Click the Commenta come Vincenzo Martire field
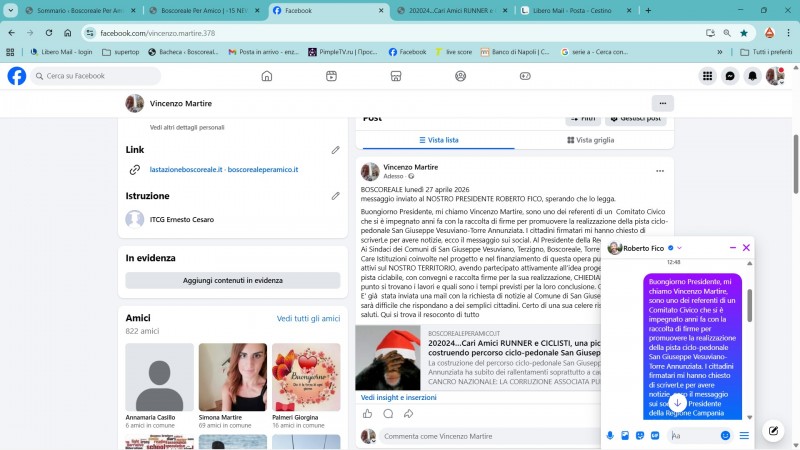Viewport: 800px width, 450px height. [x=490, y=436]
